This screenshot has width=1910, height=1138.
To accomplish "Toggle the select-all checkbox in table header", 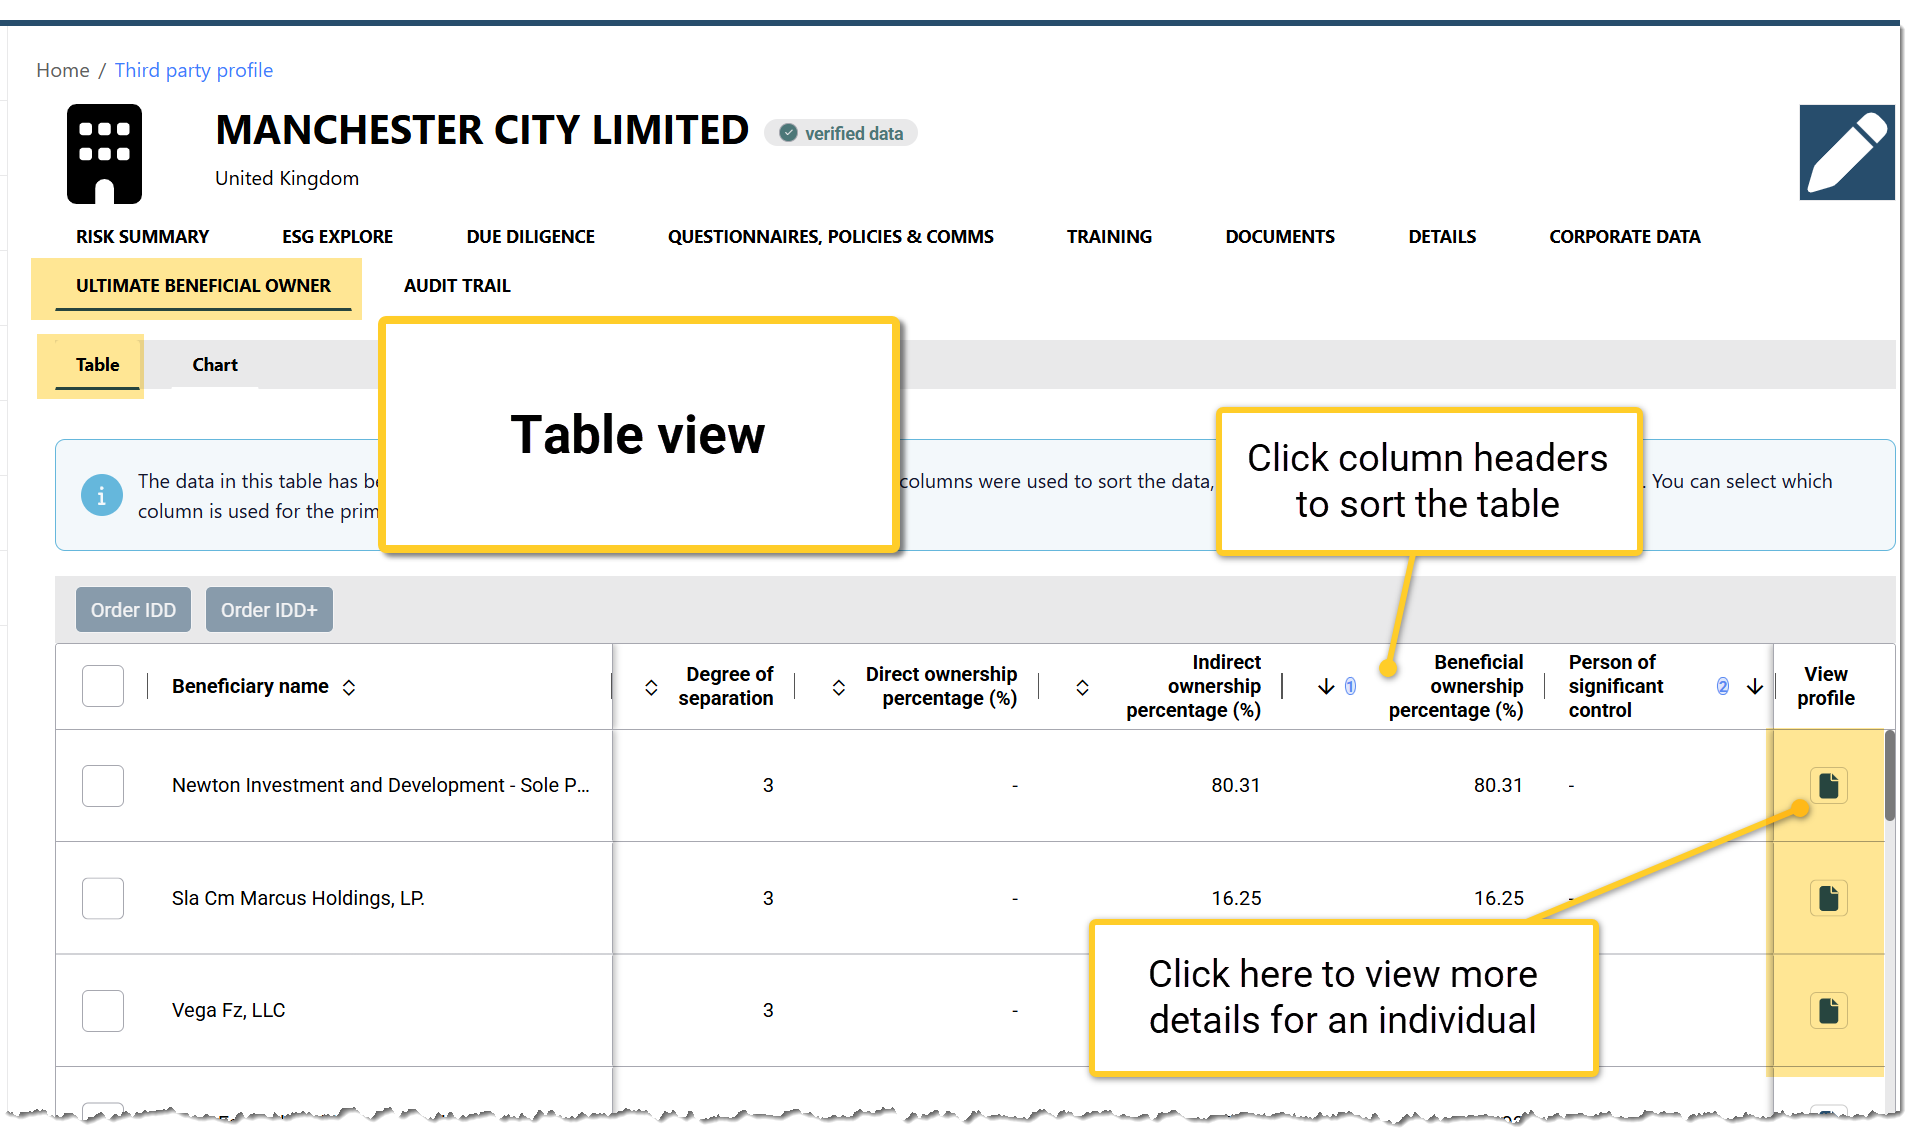I will click(x=103, y=686).
